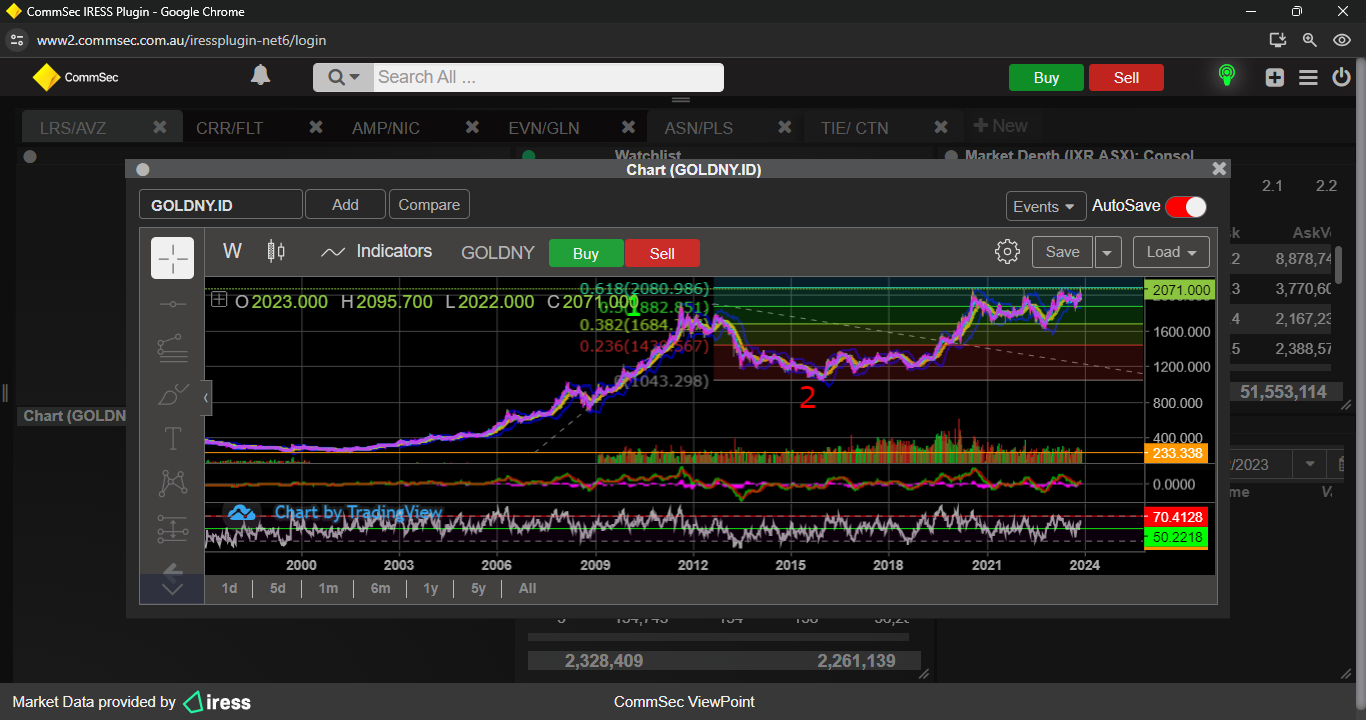Set chart range to 5y

[x=478, y=588]
